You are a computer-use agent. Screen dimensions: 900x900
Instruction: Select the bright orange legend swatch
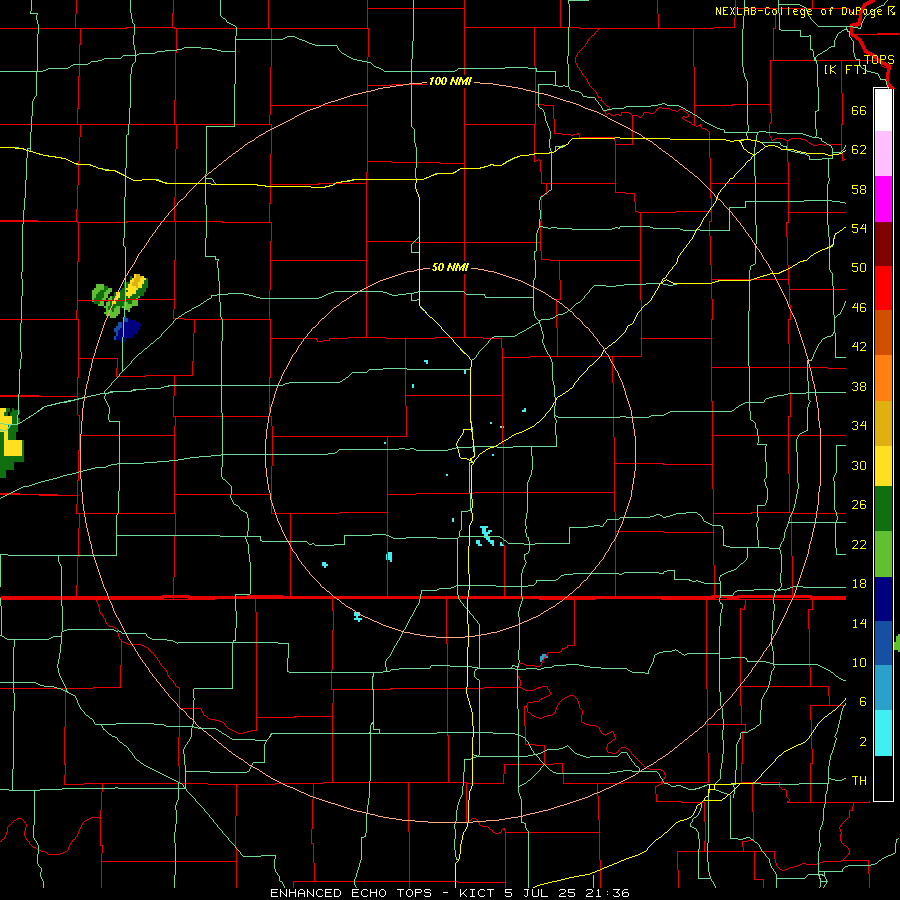(883, 378)
